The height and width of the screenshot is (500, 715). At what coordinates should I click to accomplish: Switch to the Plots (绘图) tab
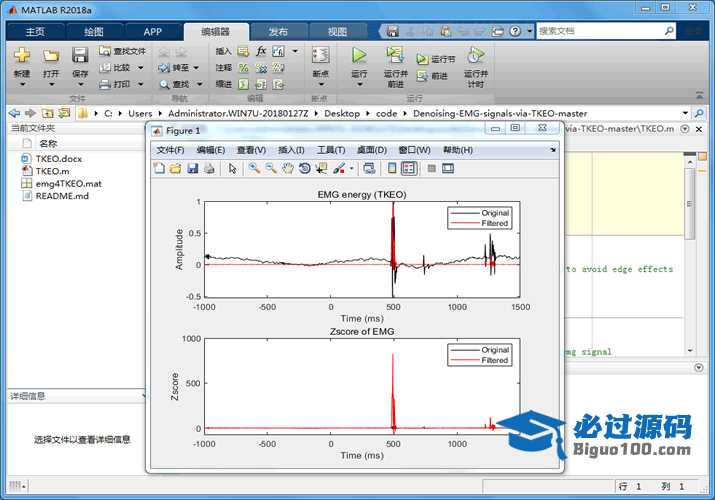[x=94, y=32]
